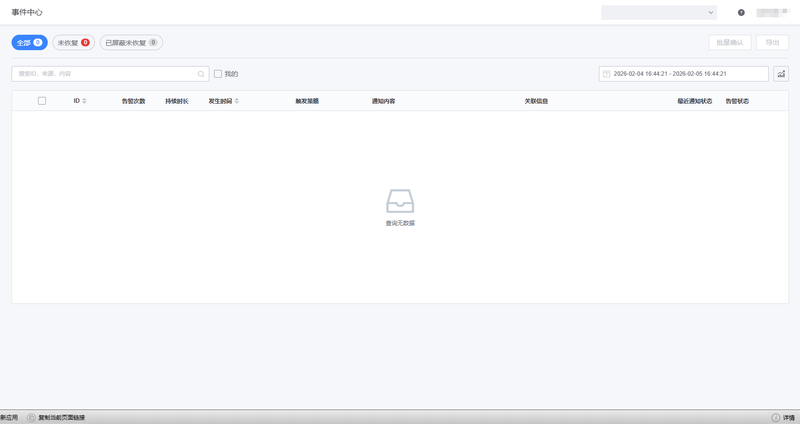Click the 查询无数据 empty state message

[400, 223]
